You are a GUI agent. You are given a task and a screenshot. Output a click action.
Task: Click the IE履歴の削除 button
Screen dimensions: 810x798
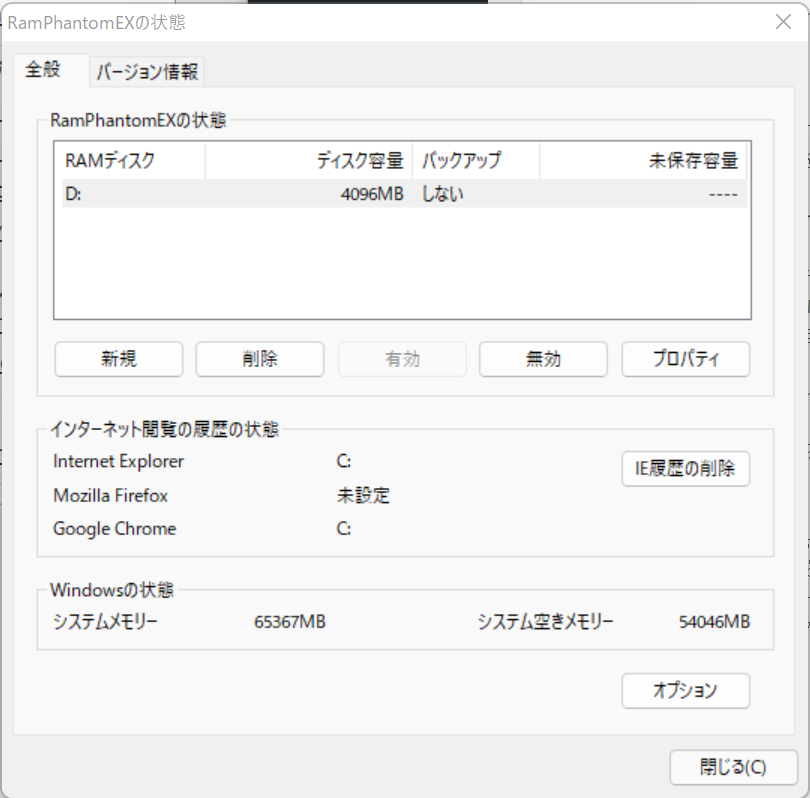686,468
